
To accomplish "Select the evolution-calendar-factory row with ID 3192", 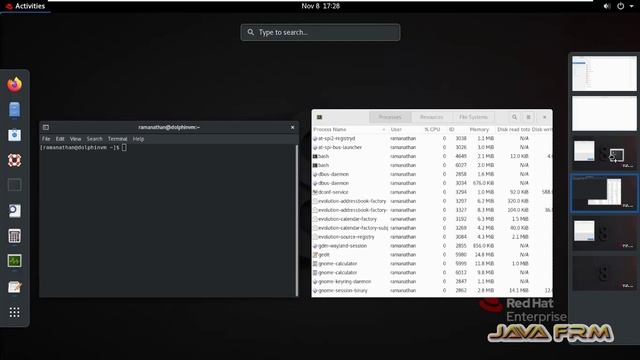I will pos(432,219).
